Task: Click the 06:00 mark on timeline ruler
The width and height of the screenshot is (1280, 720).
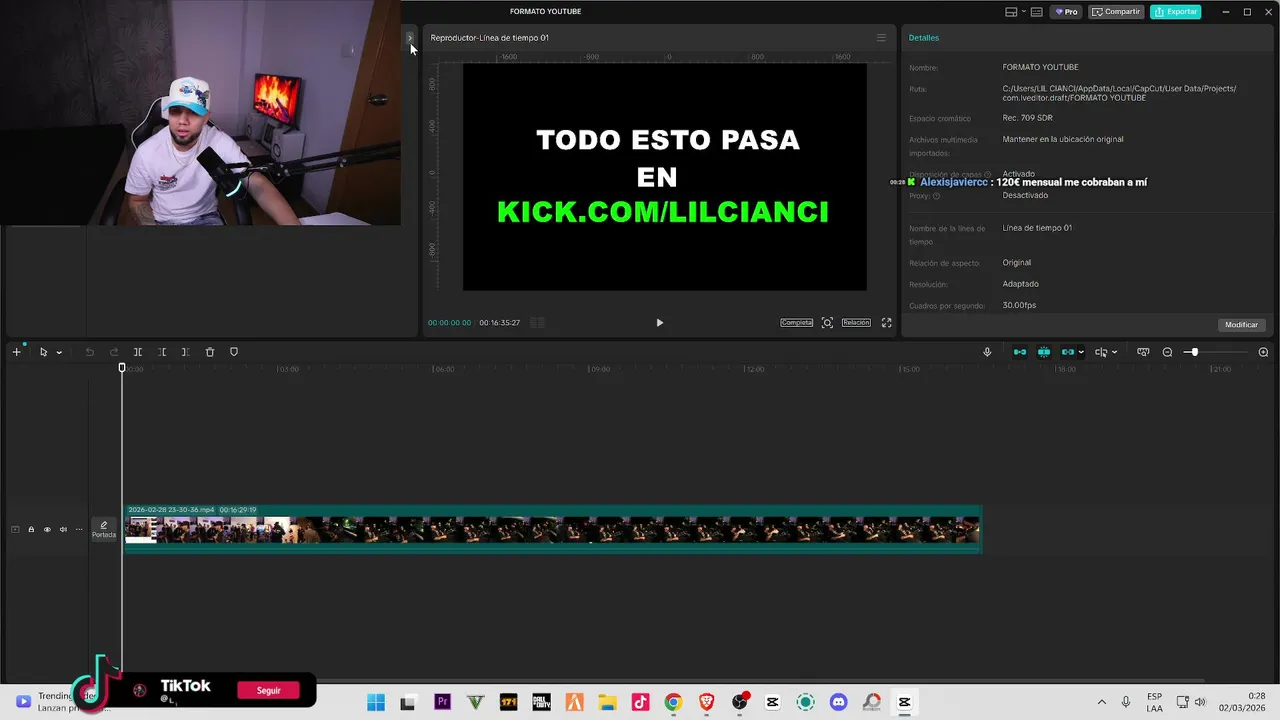Action: point(444,369)
